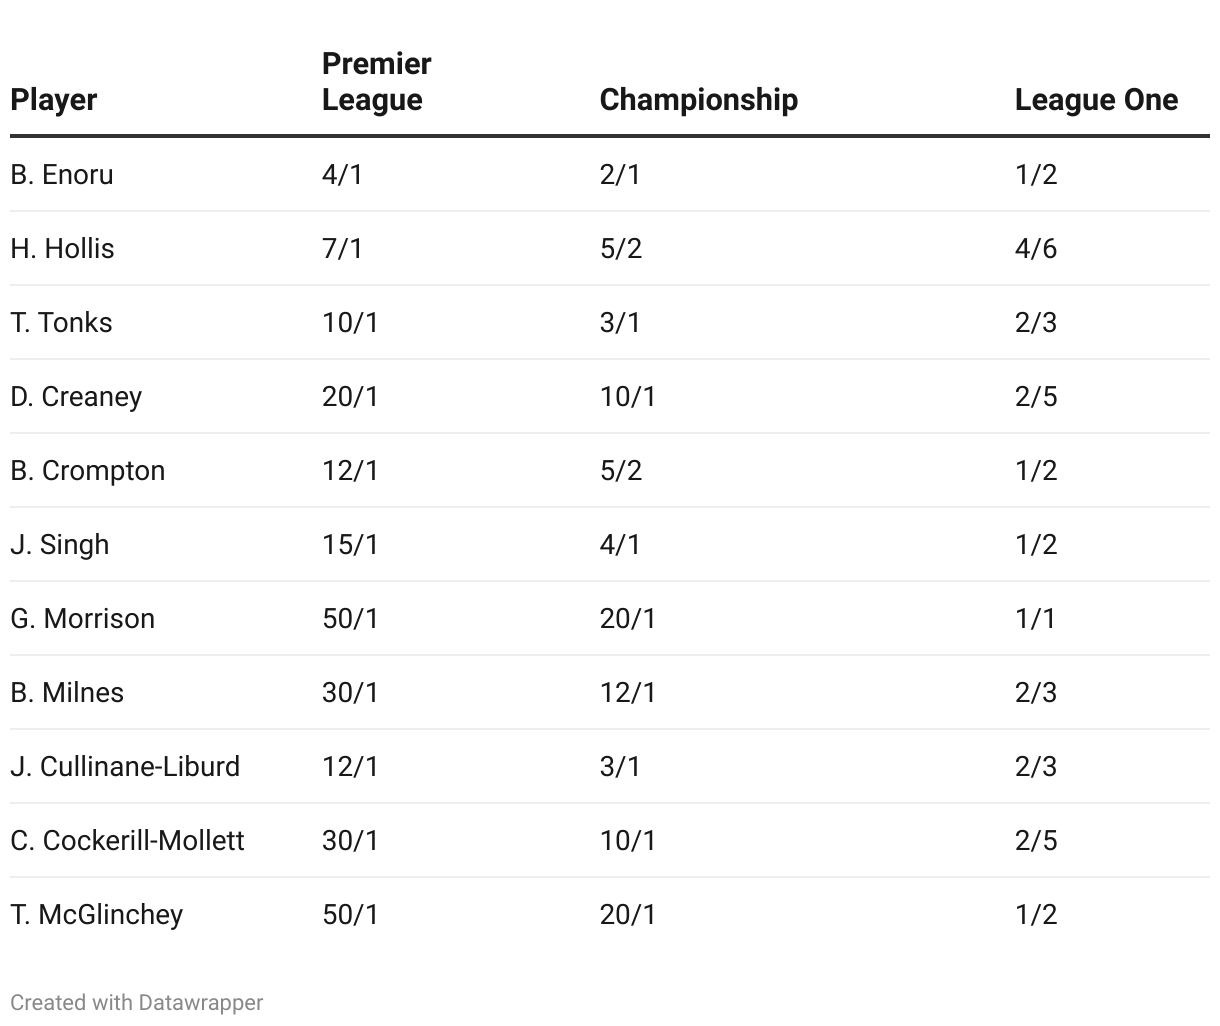Image resolution: width=1220 pixels, height=1026 pixels.
Task: Click the League One column header
Action: tap(1096, 100)
